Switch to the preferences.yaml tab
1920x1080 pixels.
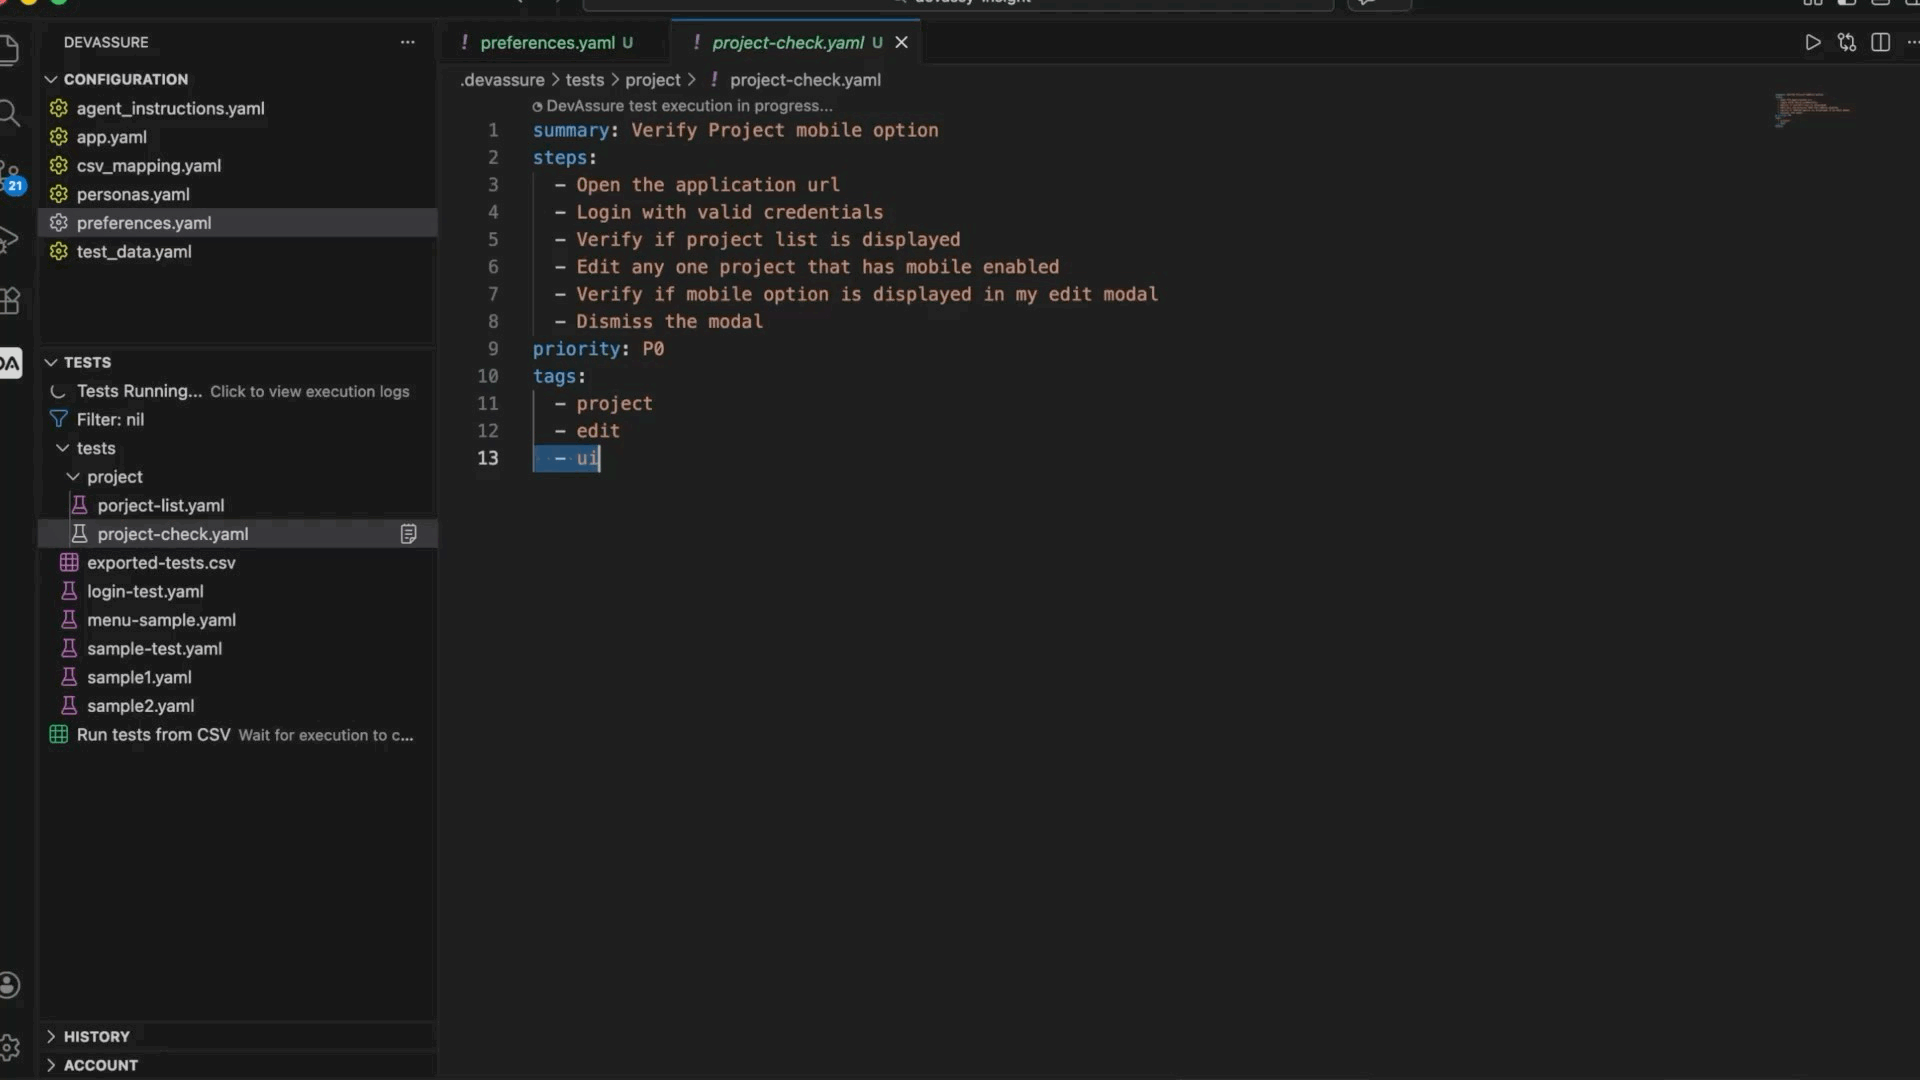pos(547,42)
